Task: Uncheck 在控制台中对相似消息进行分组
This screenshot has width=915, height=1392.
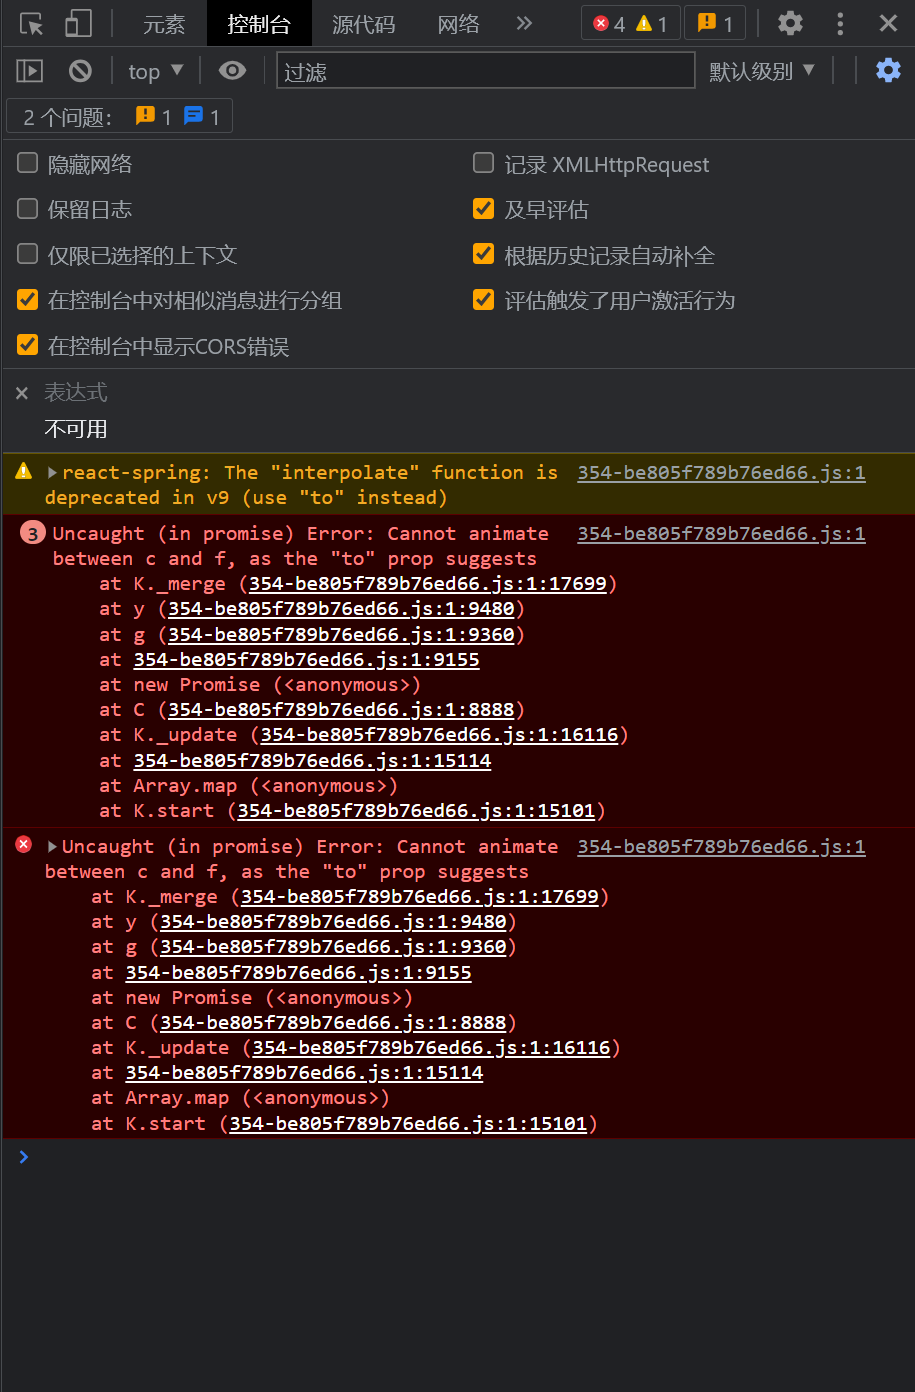Action: (x=28, y=299)
